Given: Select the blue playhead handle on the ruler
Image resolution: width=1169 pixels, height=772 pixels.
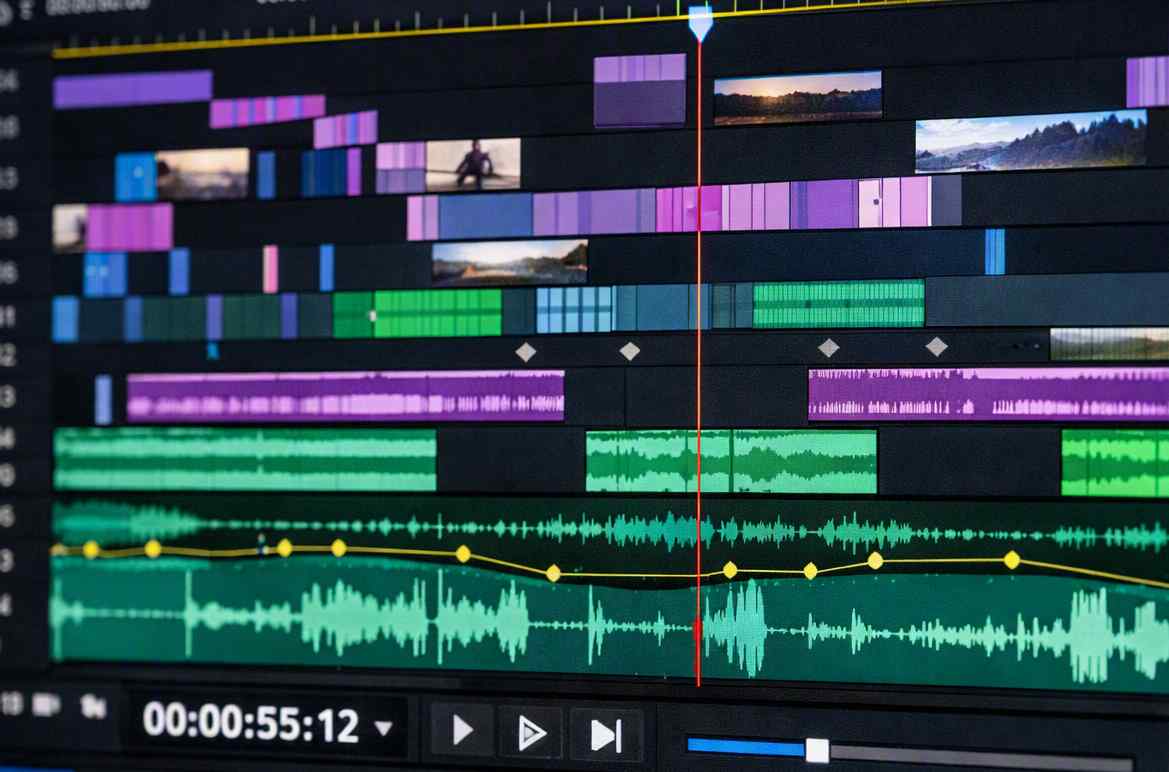Looking at the screenshot, I should point(700,22).
